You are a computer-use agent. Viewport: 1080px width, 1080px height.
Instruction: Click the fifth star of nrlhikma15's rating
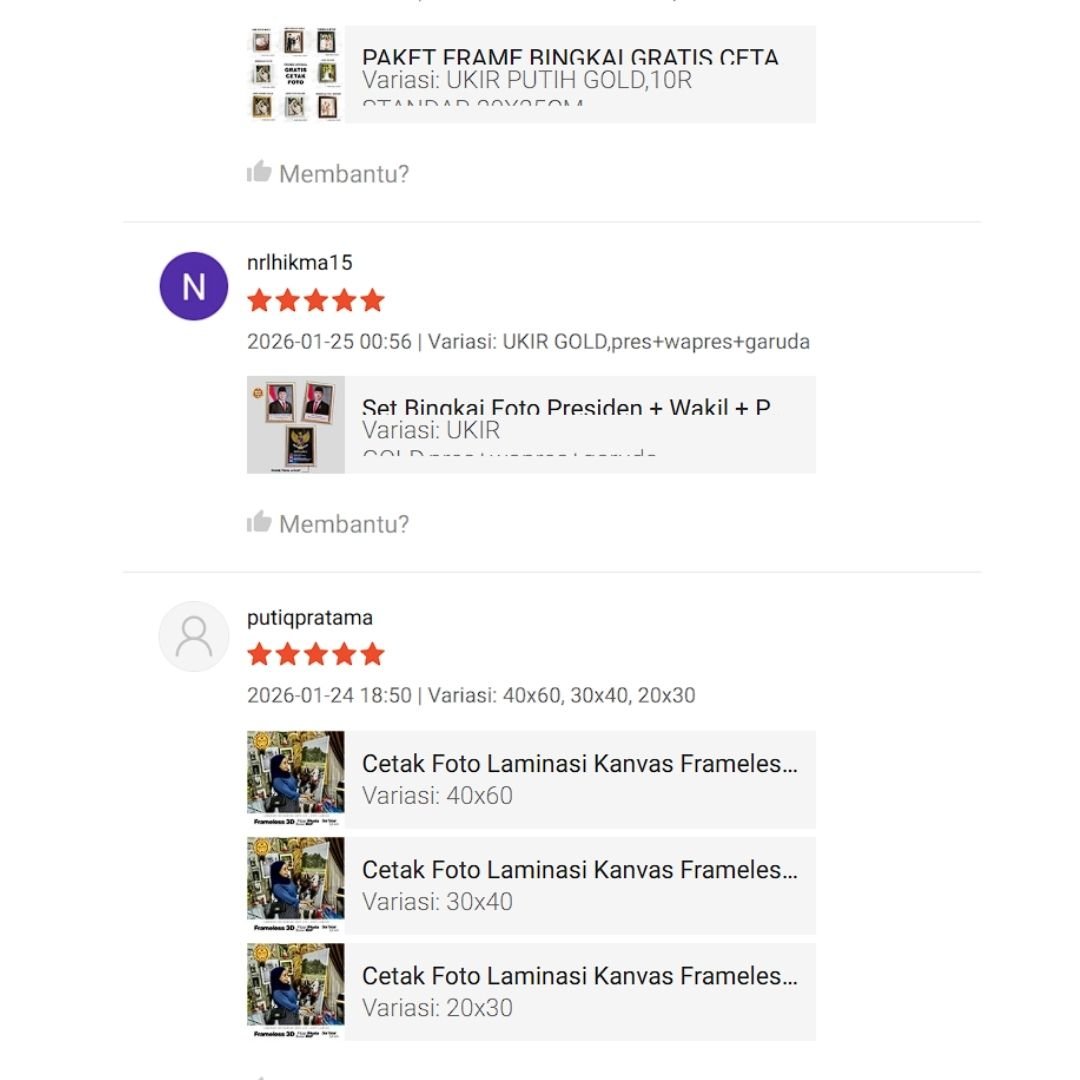(x=373, y=300)
